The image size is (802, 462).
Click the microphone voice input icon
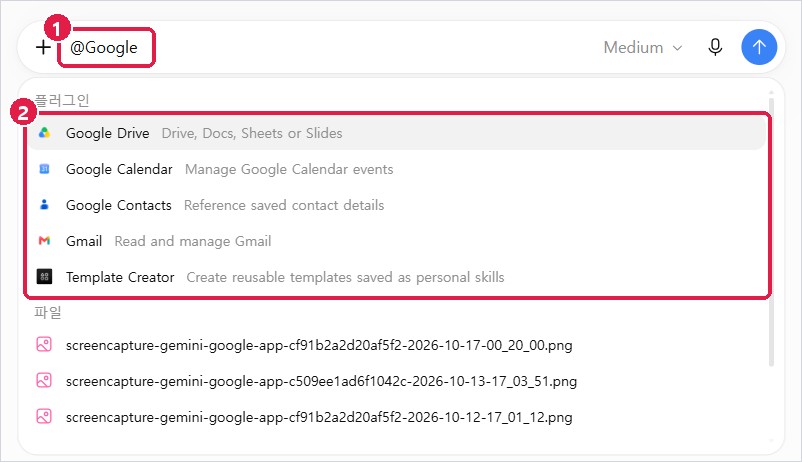coord(715,47)
